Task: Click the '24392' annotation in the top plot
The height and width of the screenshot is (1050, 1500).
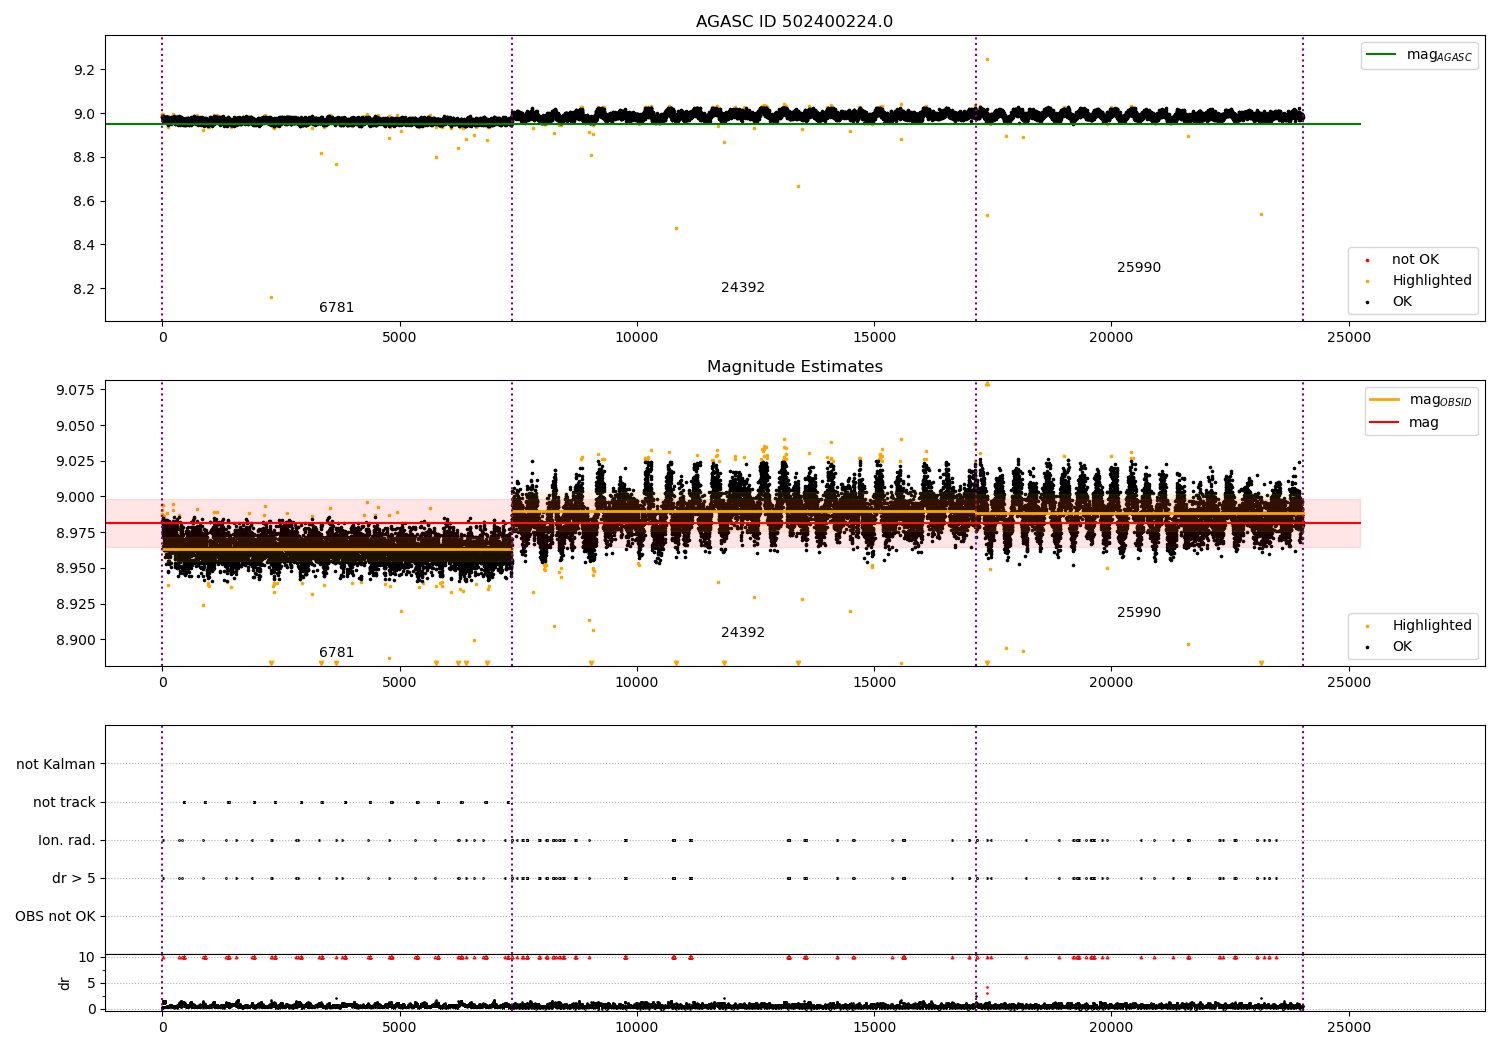Action: pyautogui.click(x=743, y=288)
